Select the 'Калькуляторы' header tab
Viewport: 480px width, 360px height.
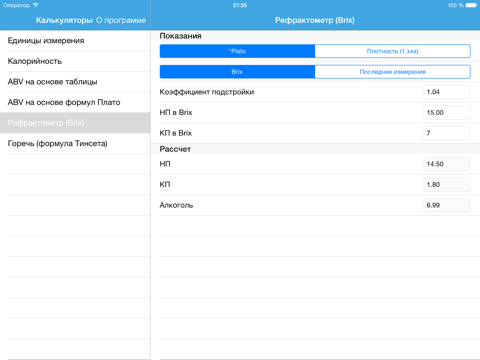click(x=64, y=20)
